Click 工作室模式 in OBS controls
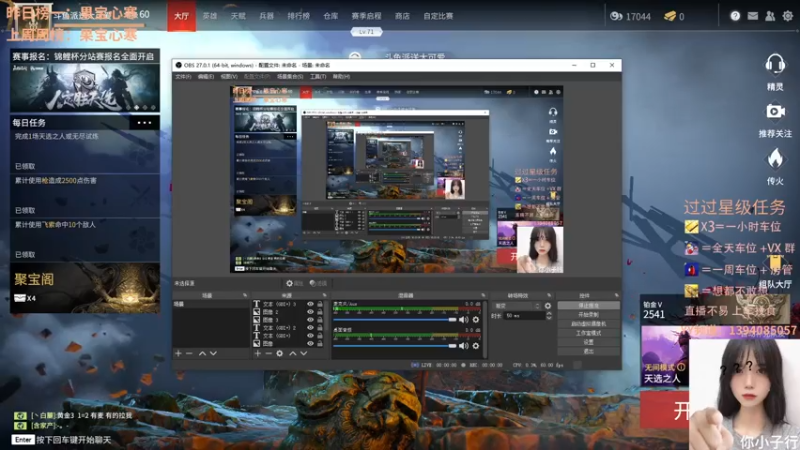Screen dimensions: 800x450 588,333
